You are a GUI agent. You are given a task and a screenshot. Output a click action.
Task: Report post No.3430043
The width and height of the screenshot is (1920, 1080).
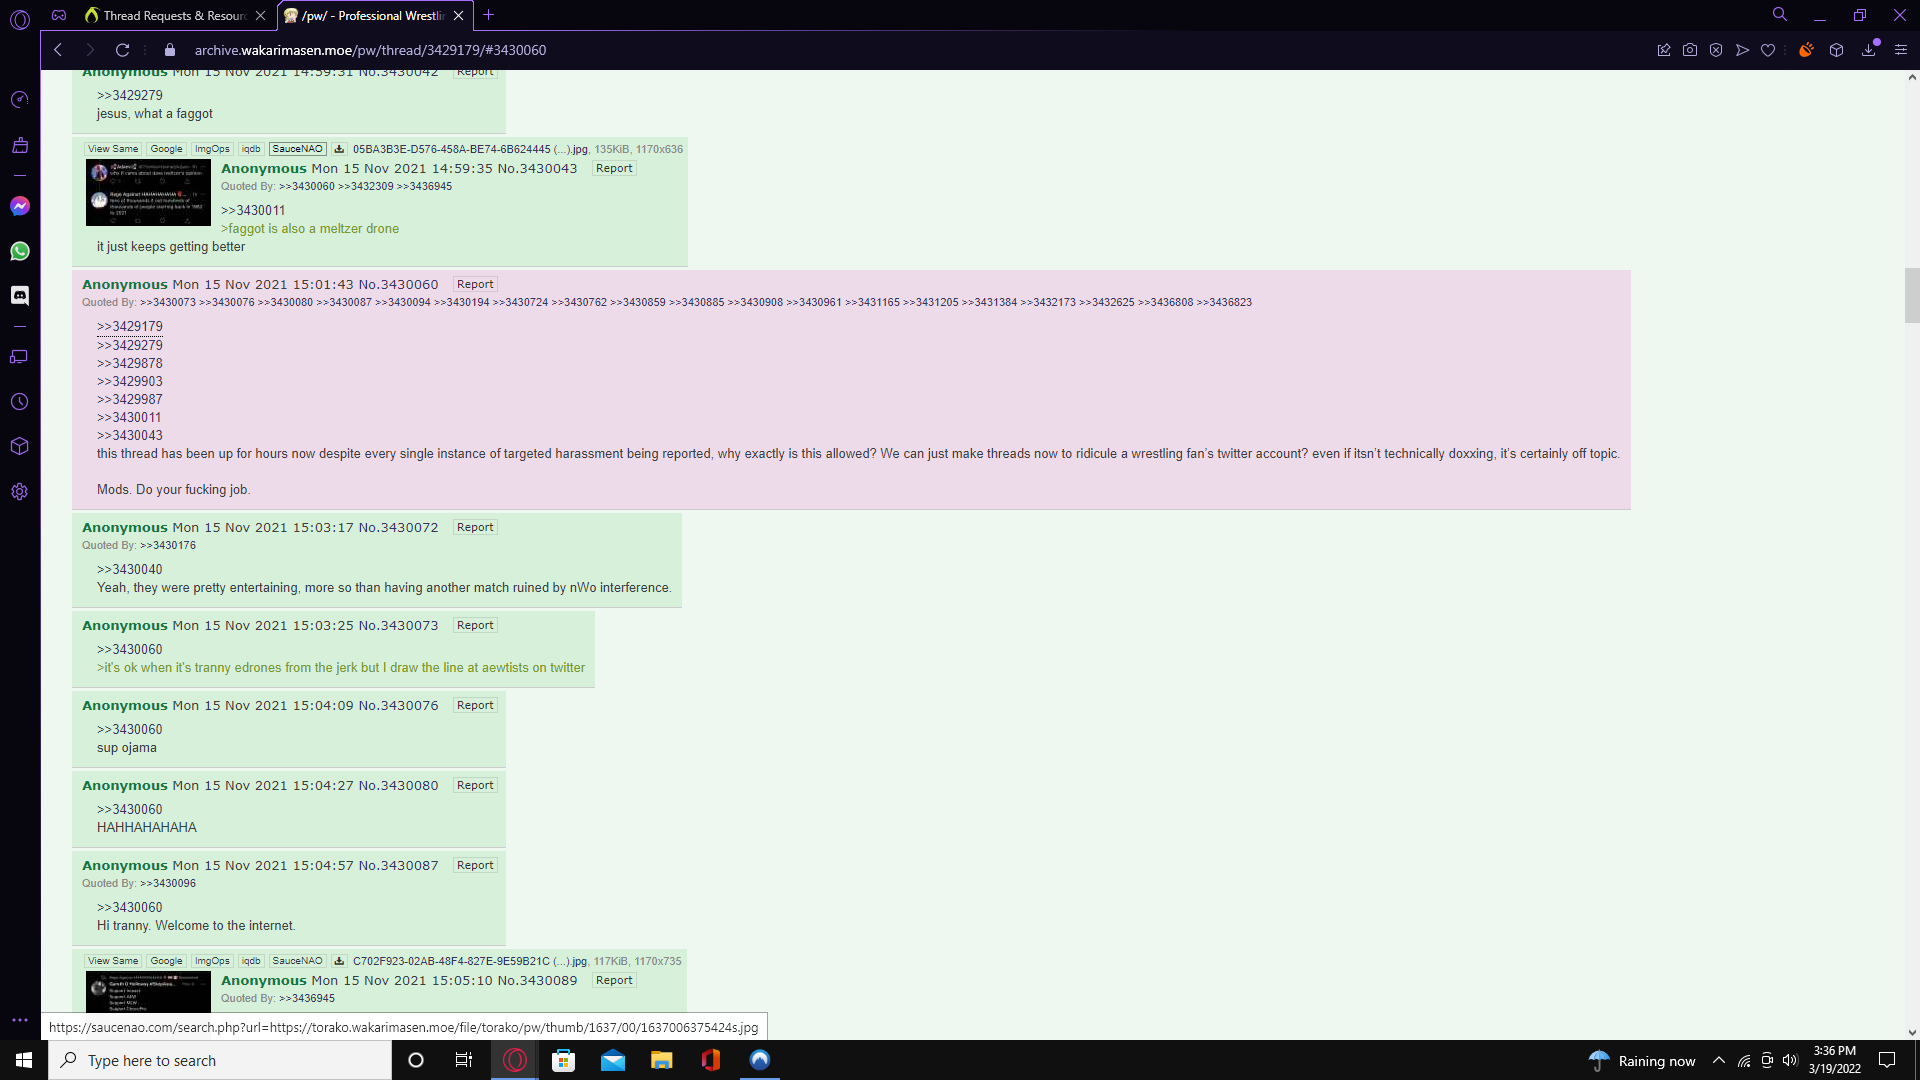pyautogui.click(x=614, y=168)
